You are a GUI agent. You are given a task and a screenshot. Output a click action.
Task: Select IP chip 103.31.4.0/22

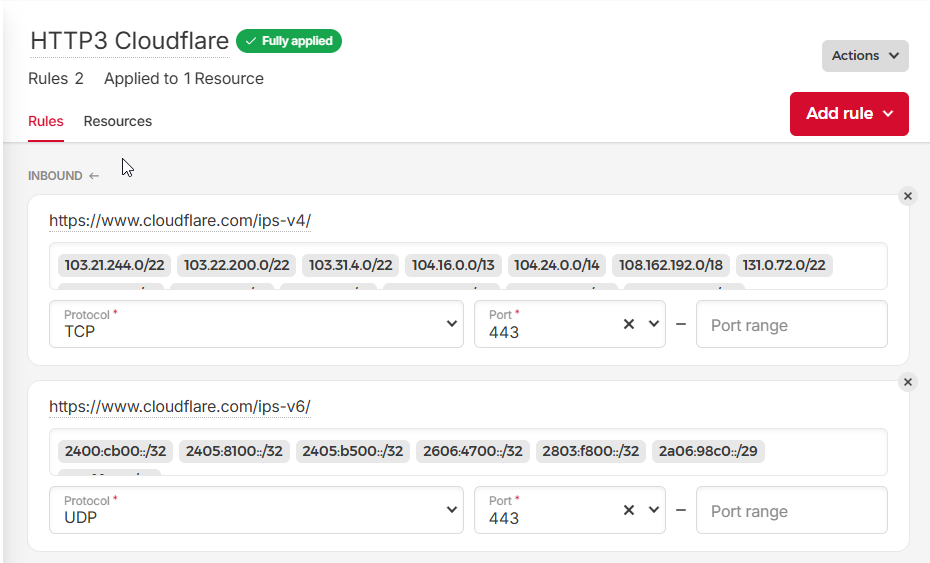[x=351, y=265]
